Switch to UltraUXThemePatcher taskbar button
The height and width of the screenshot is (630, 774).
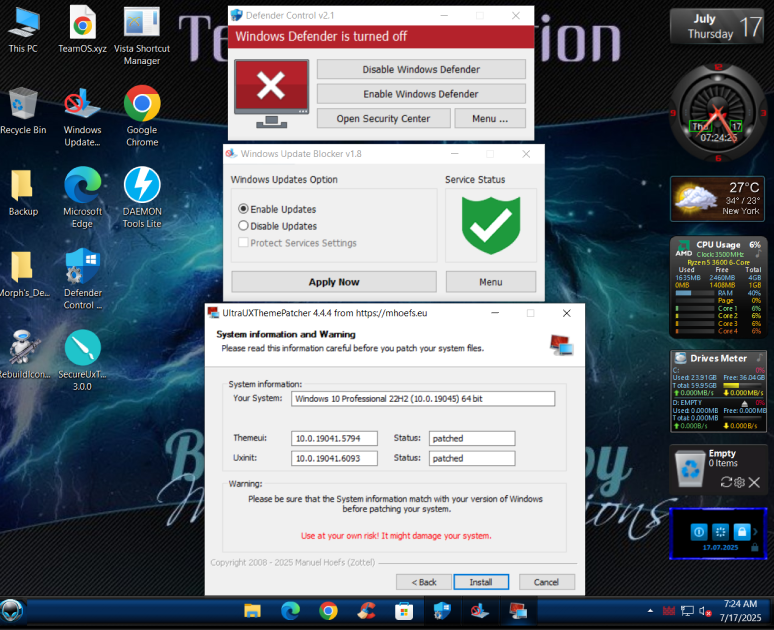pyautogui.click(x=518, y=611)
